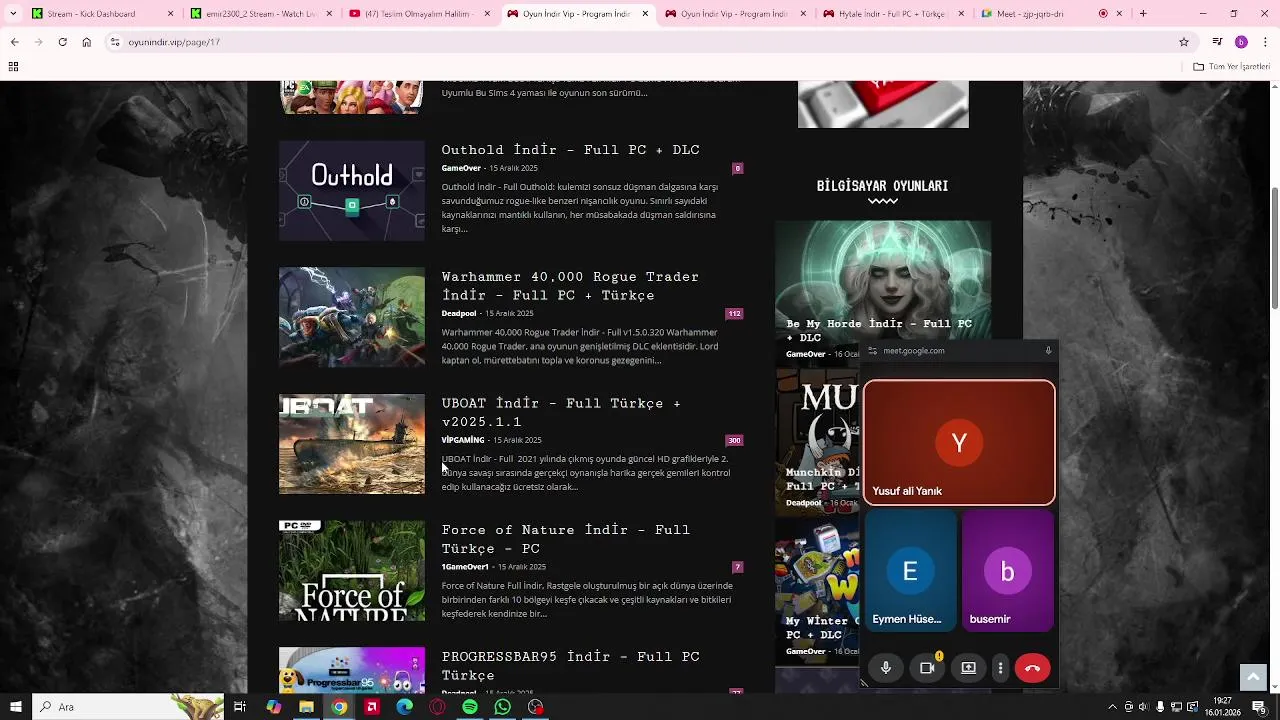Image resolution: width=1280 pixels, height=720 pixels.
Task: Go back with the browser back arrow
Action: (x=14, y=42)
